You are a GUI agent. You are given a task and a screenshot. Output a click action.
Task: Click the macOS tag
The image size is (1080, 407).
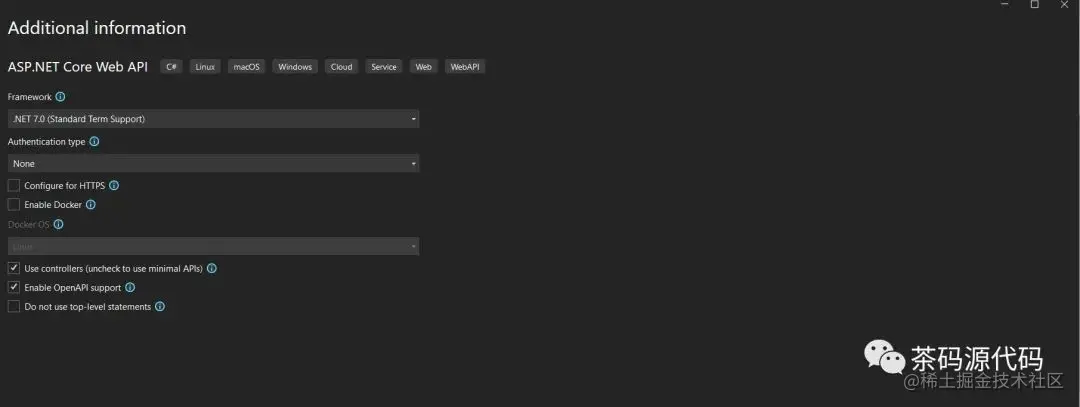coord(247,67)
